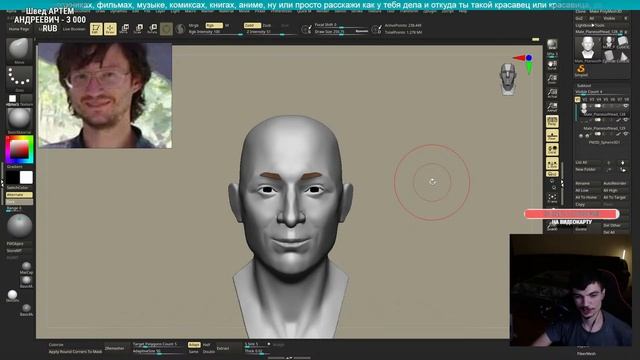
Task: Activate the Move transform tool
Action: click(x=124, y=29)
